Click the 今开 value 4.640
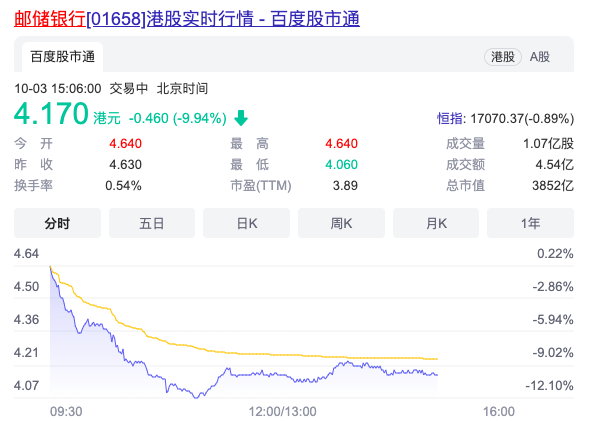The image size is (600, 421). click(x=126, y=144)
